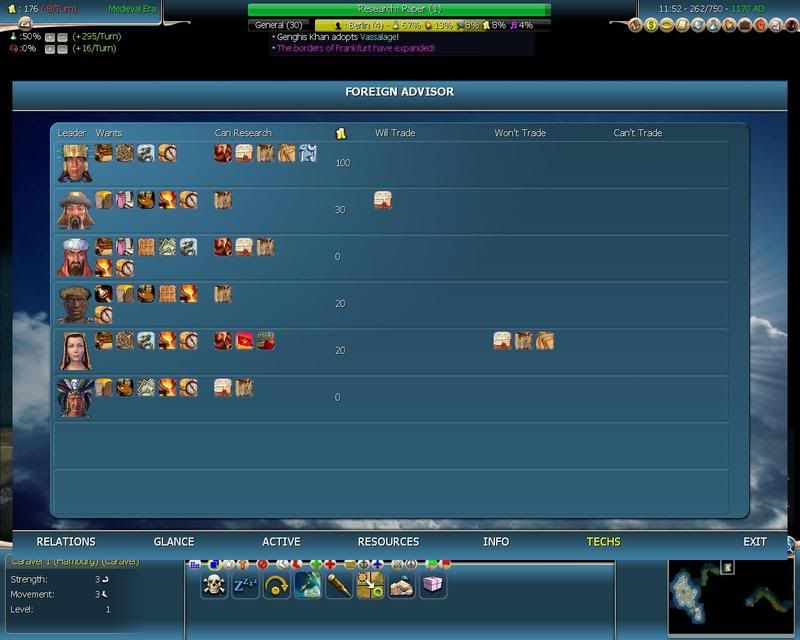Click the anchor filter icon
The image size is (800, 640).
click(x=363, y=564)
